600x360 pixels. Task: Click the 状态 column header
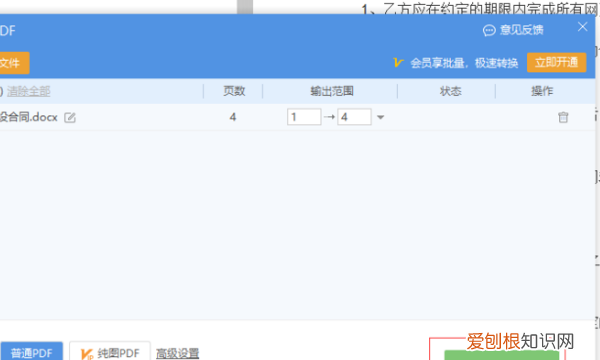pos(450,91)
